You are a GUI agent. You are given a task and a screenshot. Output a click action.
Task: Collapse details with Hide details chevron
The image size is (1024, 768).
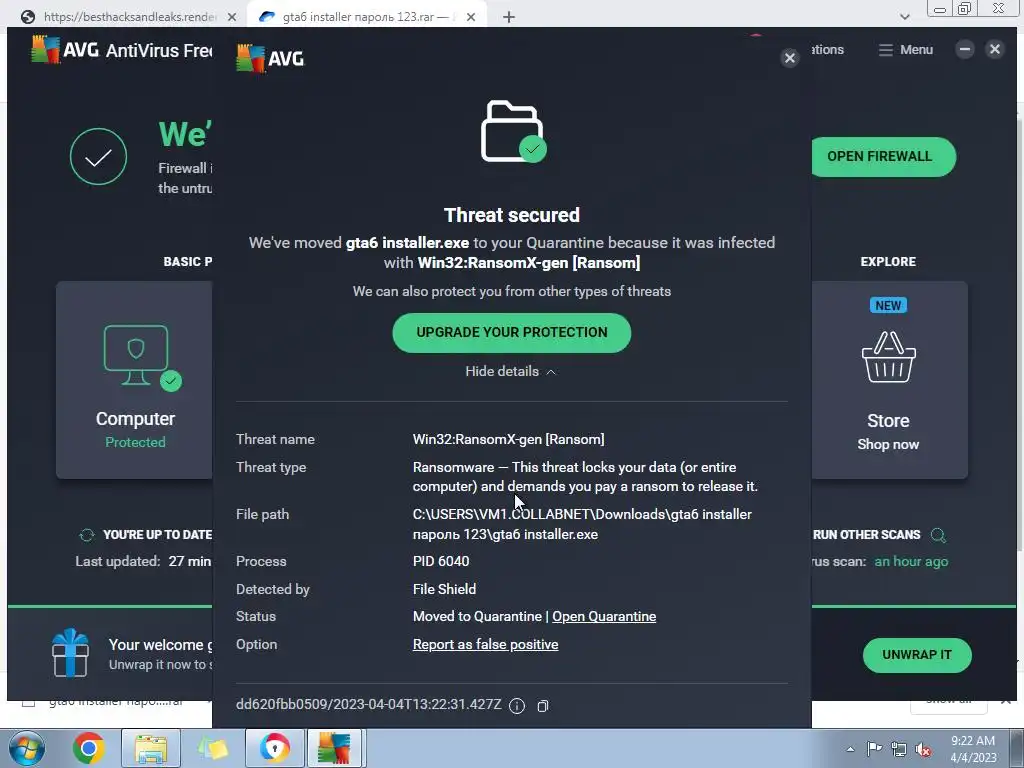511,371
